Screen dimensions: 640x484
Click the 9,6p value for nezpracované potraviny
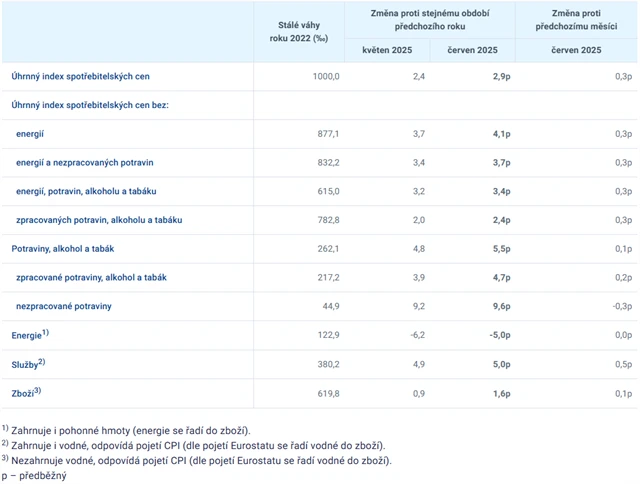coord(501,305)
